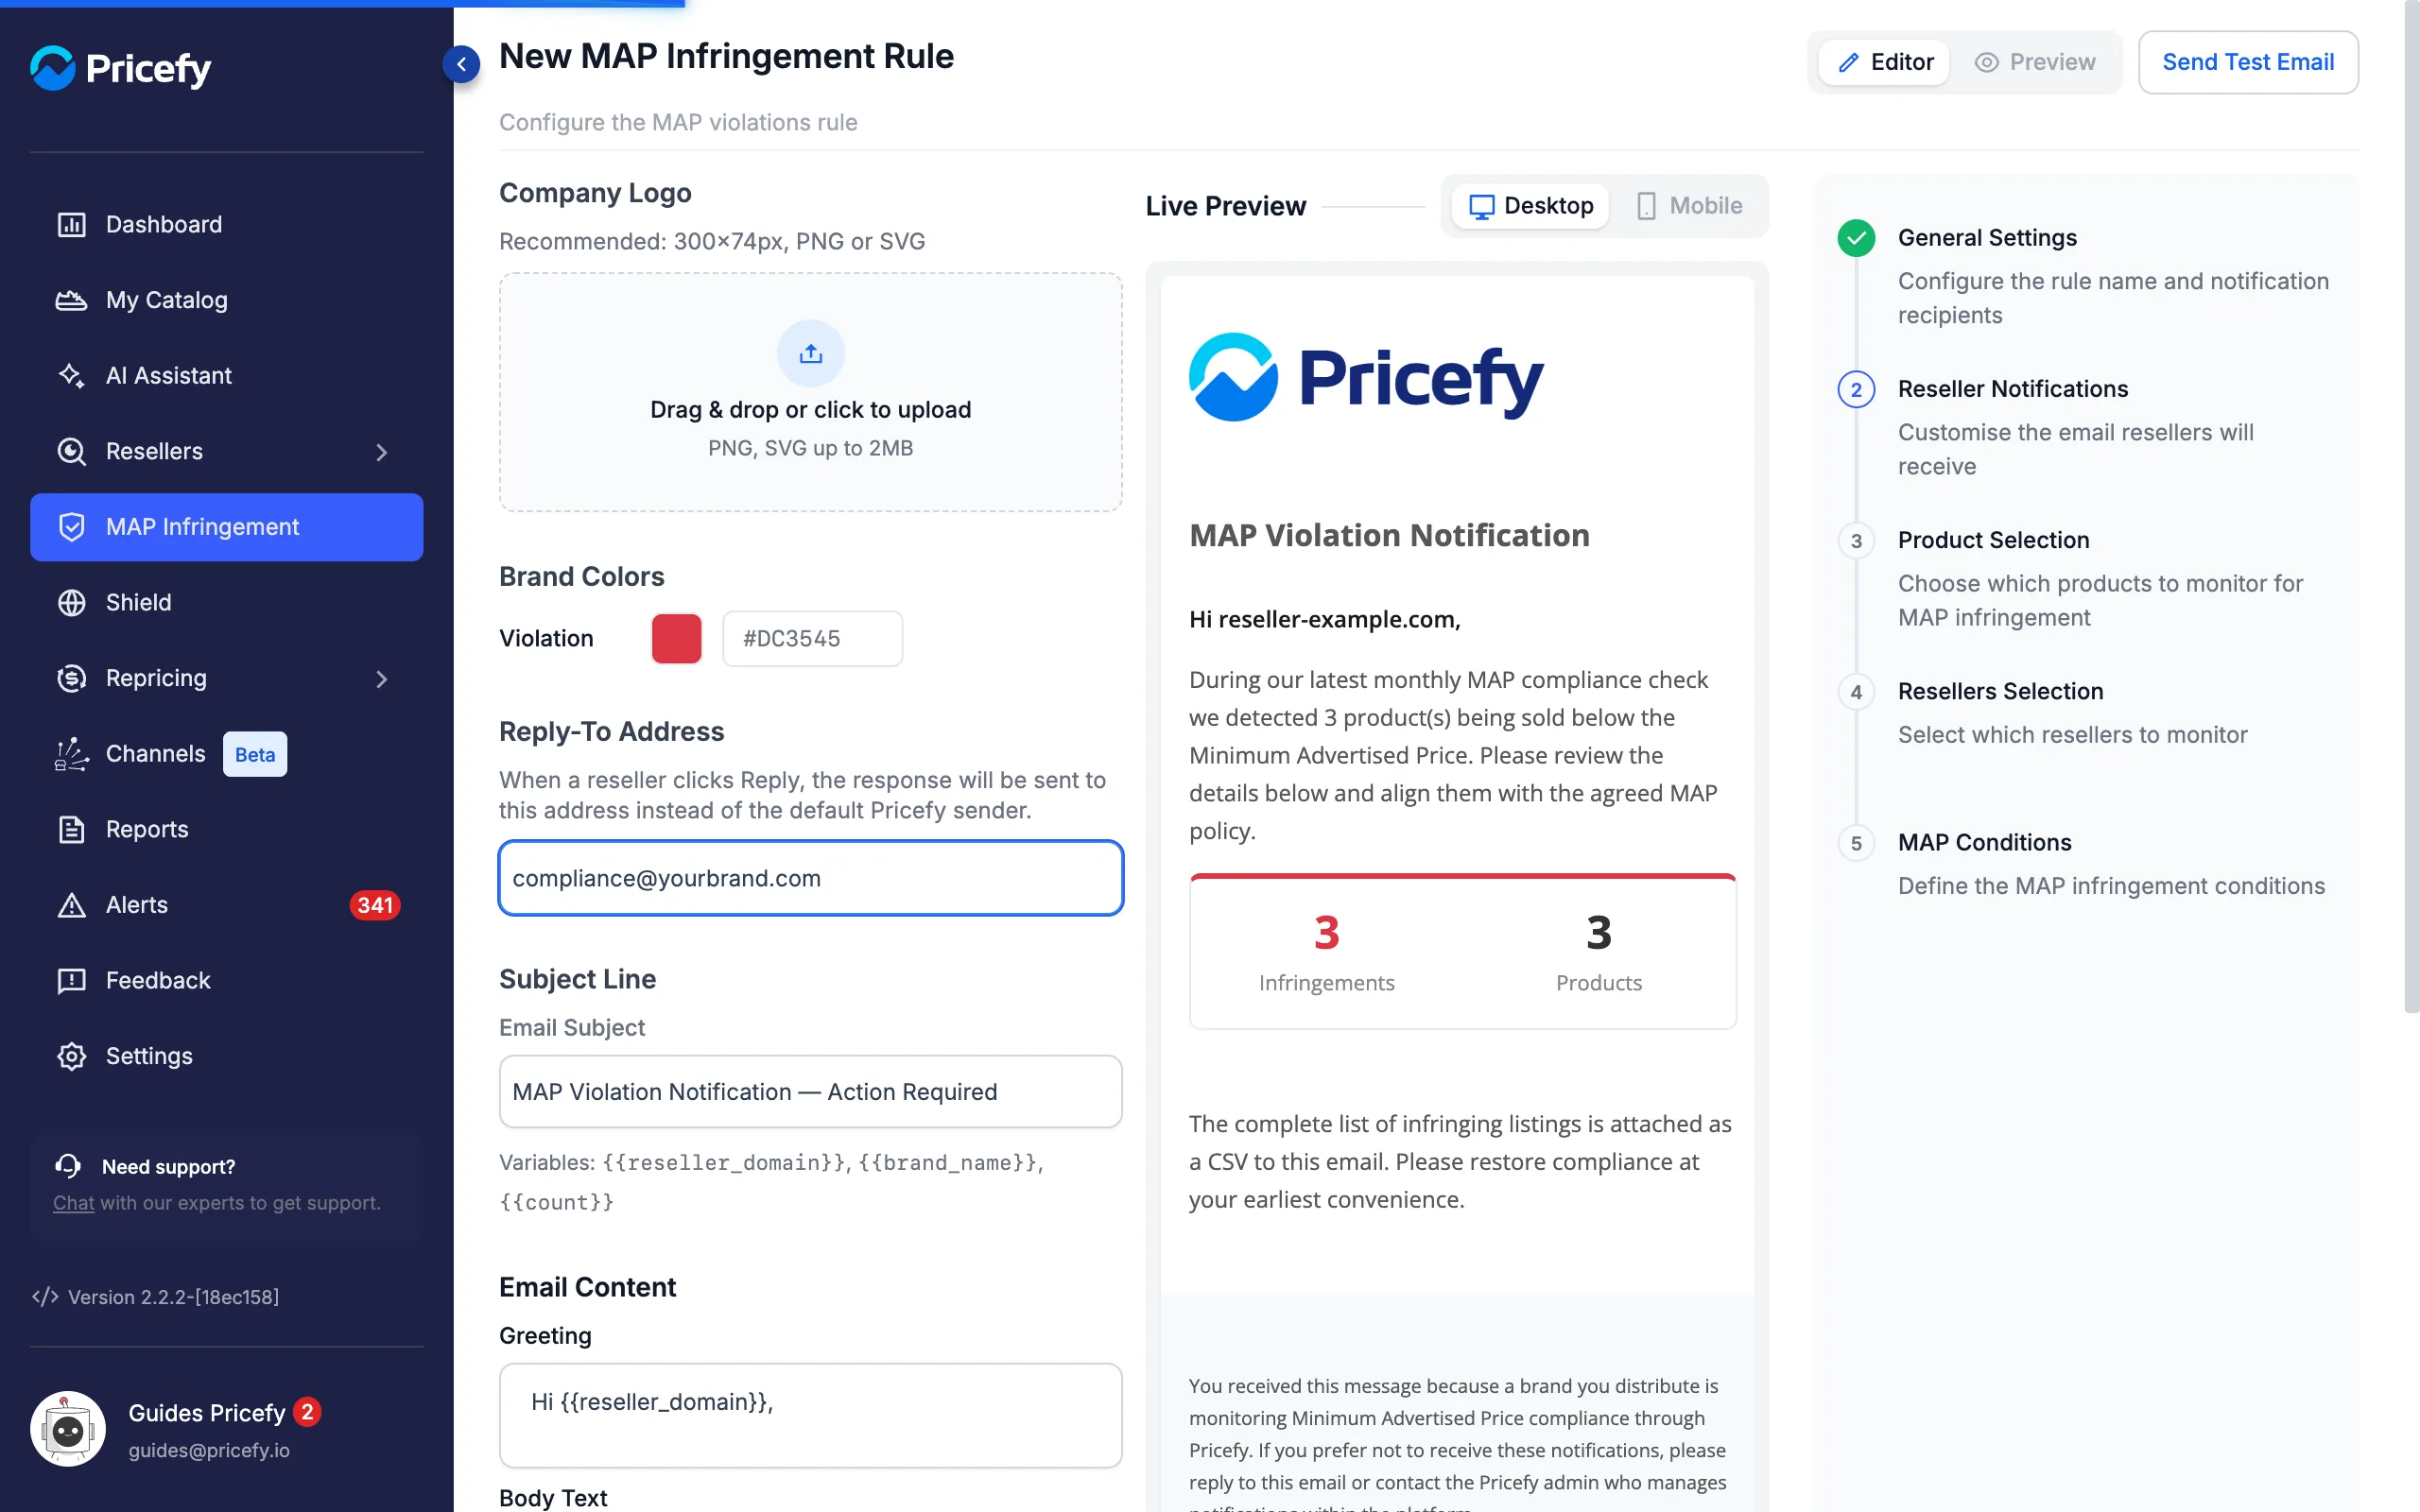Select the Preview mode tab
The image size is (2420, 1512).
coord(2034,62)
